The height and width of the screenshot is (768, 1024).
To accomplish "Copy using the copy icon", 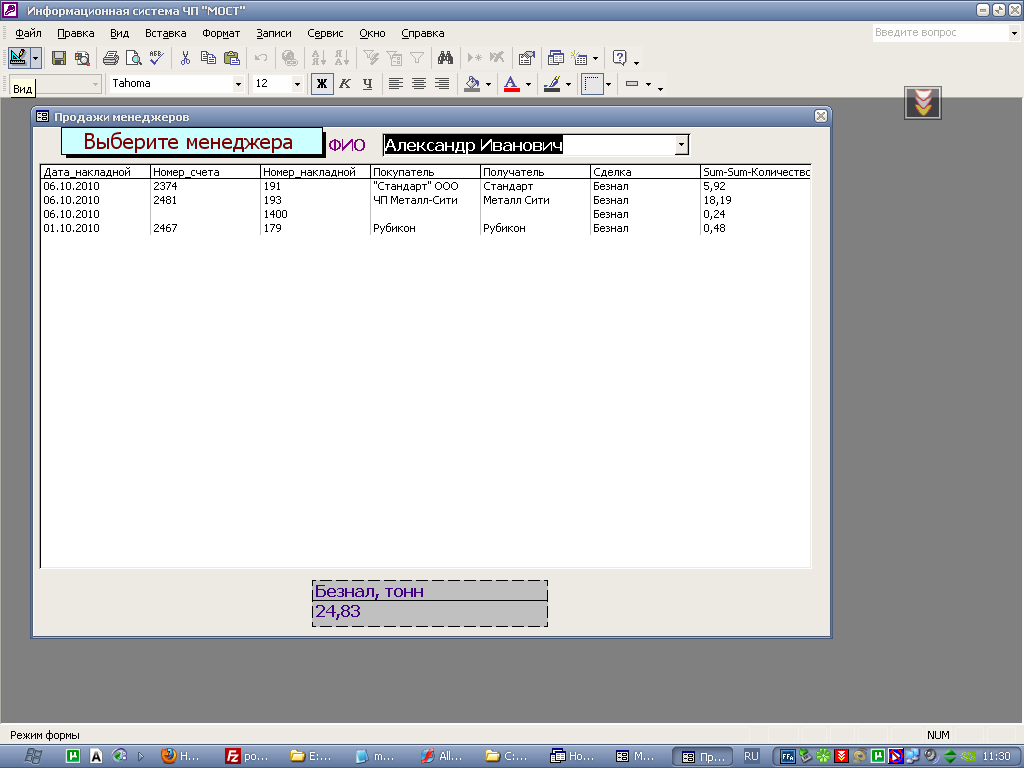I will (208, 58).
